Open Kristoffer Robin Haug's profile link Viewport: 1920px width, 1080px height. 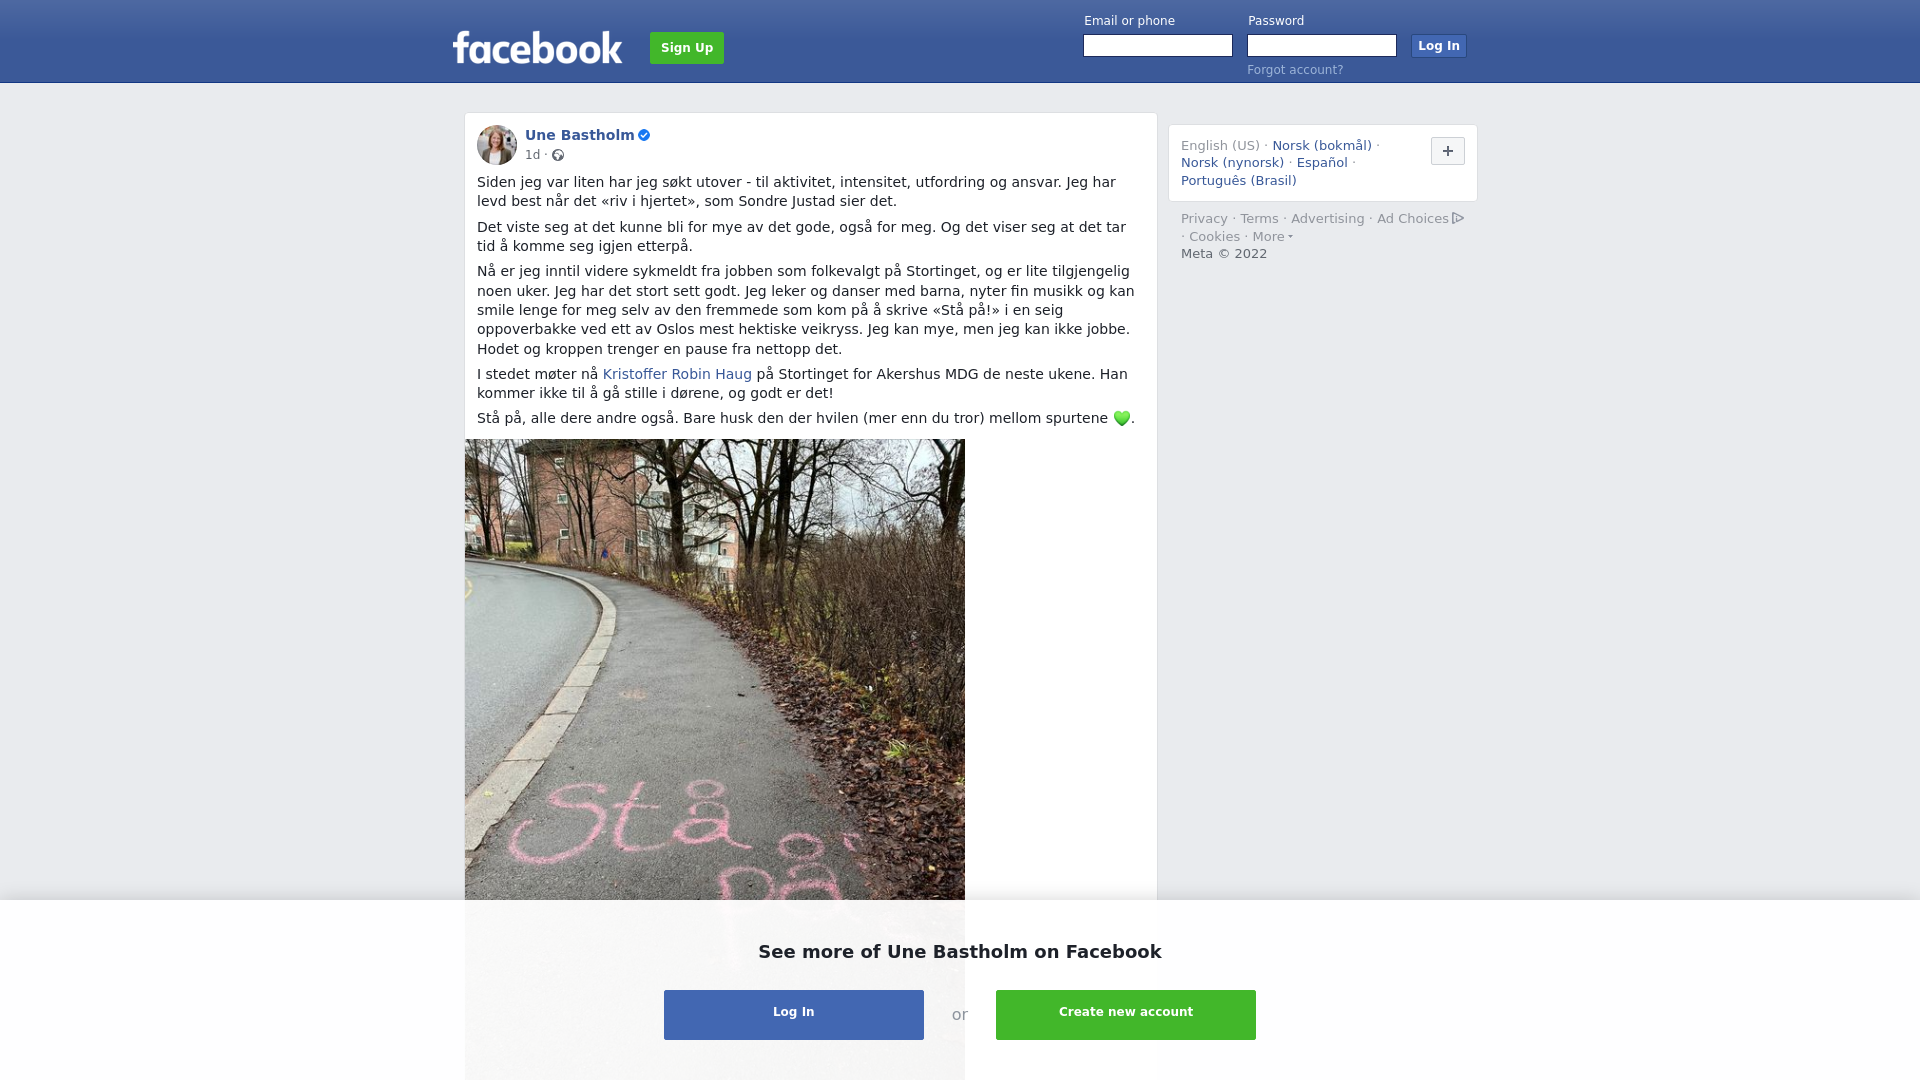[677, 374]
